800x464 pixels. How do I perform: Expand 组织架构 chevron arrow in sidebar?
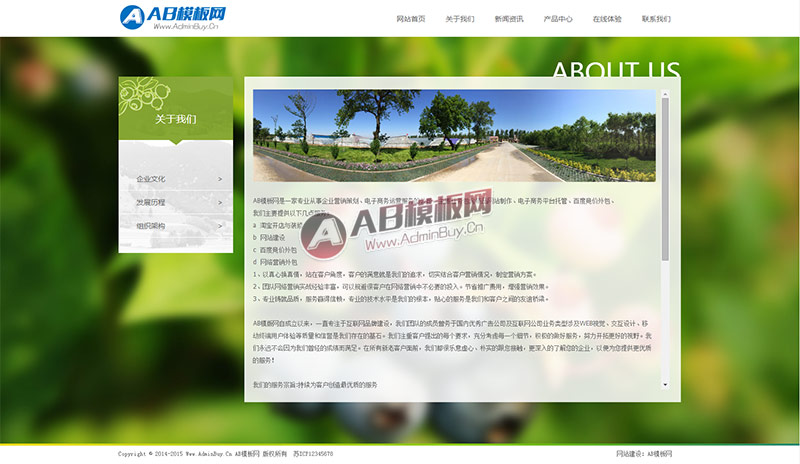(x=220, y=226)
